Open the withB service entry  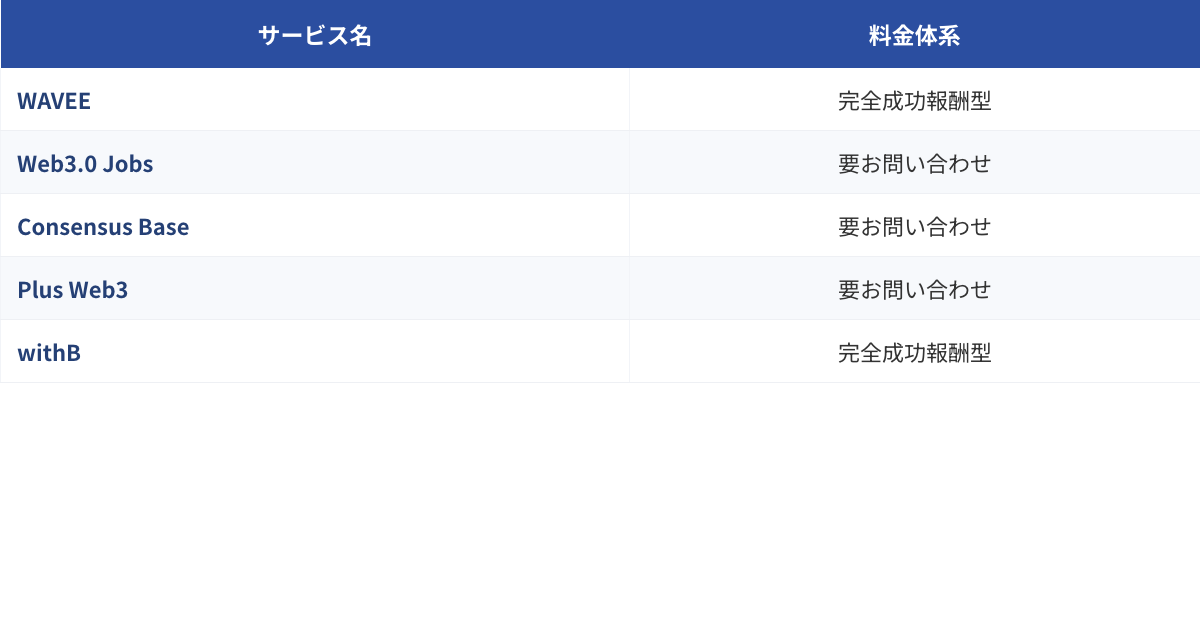[49, 353]
